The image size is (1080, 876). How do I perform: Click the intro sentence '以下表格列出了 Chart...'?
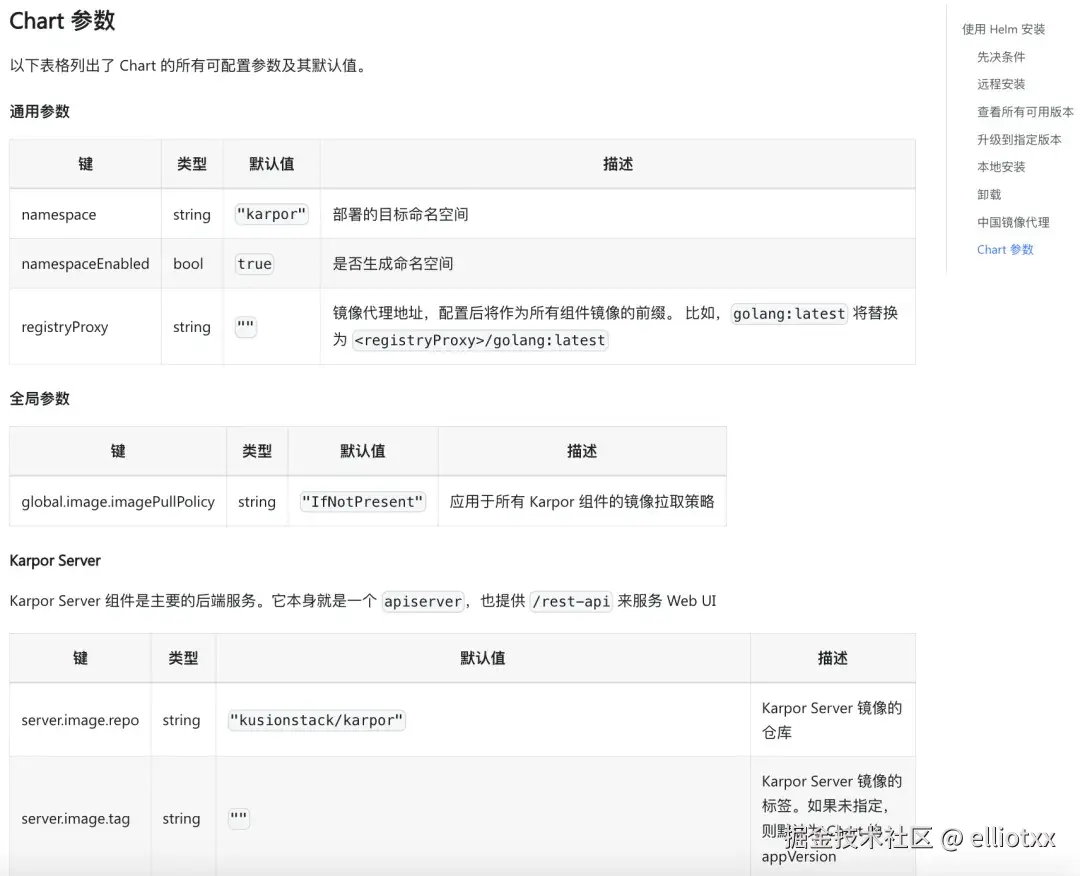coord(190,65)
